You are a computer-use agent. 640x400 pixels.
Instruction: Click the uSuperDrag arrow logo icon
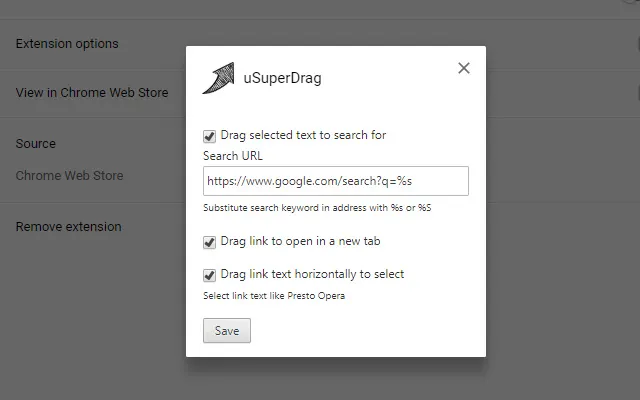pyautogui.click(x=218, y=77)
